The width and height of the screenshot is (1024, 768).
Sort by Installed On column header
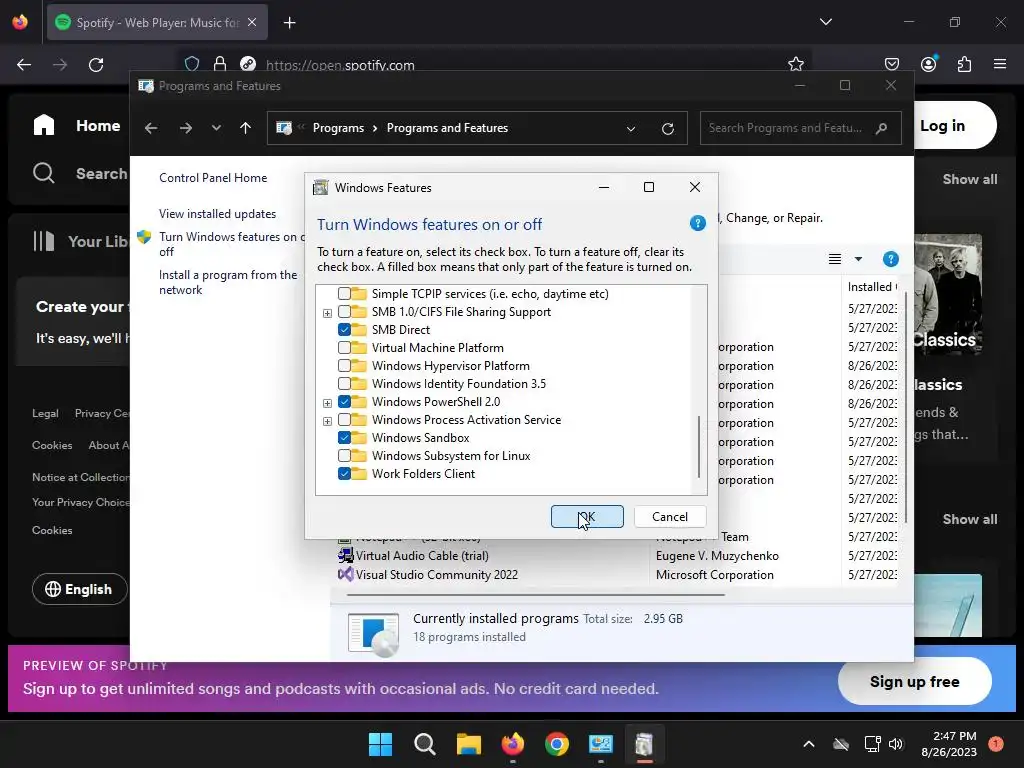point(872,287)
